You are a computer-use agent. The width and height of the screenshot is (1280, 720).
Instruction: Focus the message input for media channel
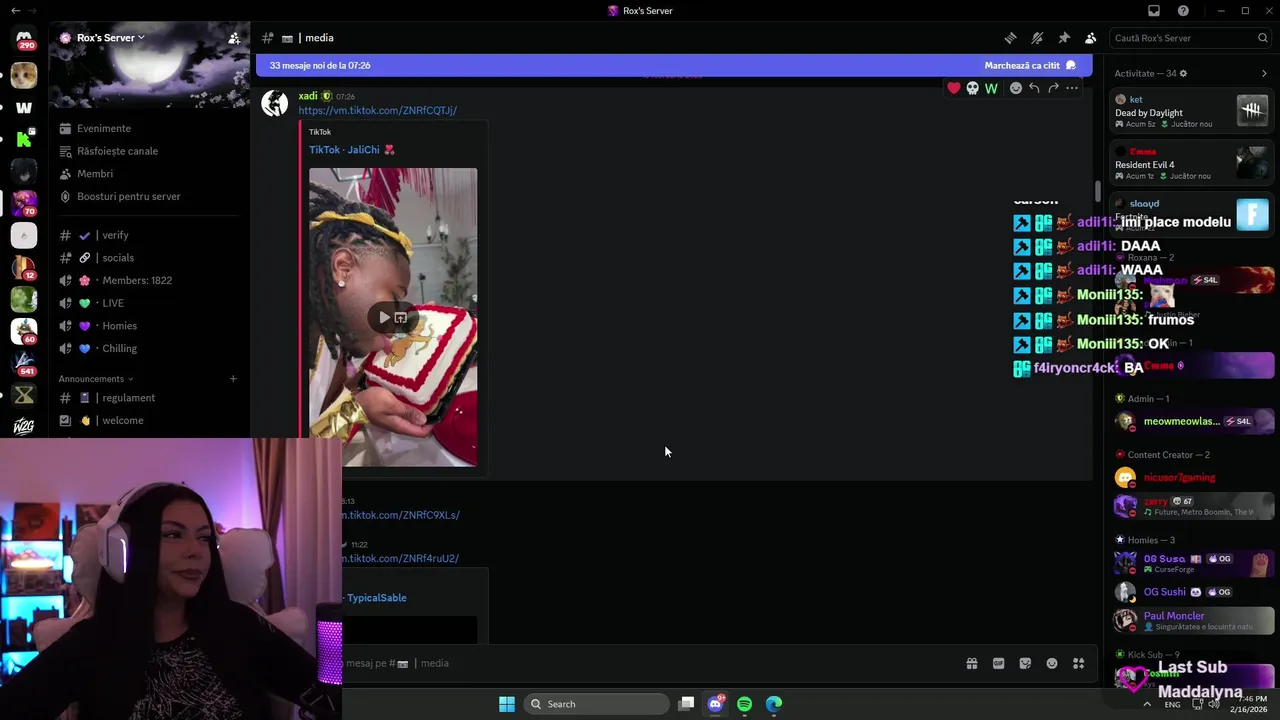click(650, 663)
